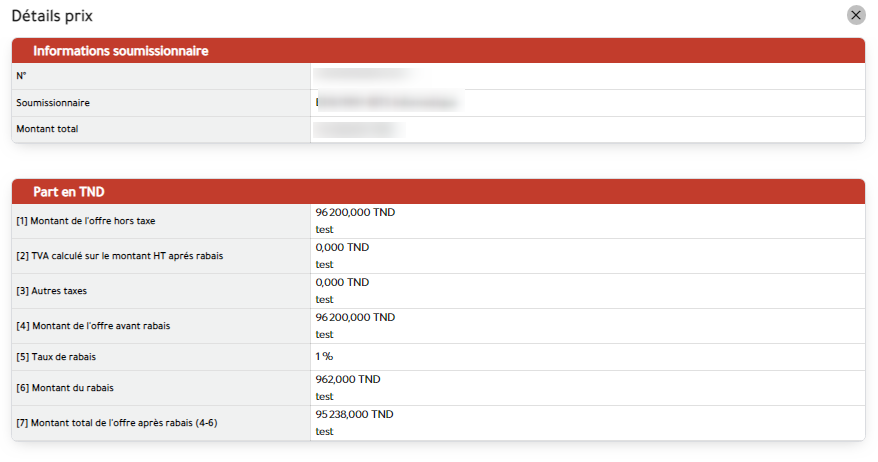The height and width of the screenshot is (462, 878).
Task: Select the Montant total row label
Action: click(x=47, y=129)
